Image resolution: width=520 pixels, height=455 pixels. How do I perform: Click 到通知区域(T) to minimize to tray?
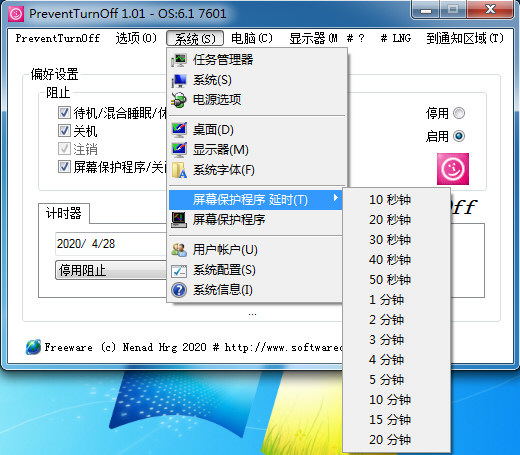click(x=465, y=38)
